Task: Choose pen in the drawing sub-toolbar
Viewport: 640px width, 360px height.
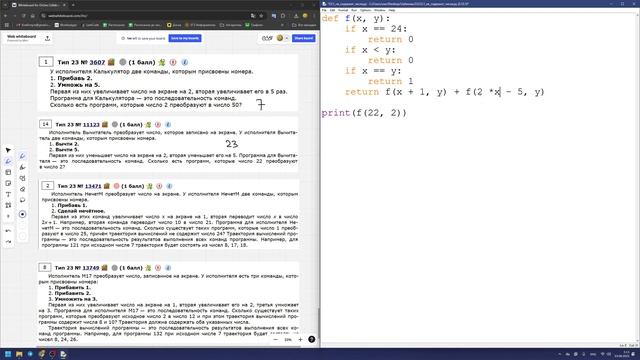Action: tap(22, 156)
